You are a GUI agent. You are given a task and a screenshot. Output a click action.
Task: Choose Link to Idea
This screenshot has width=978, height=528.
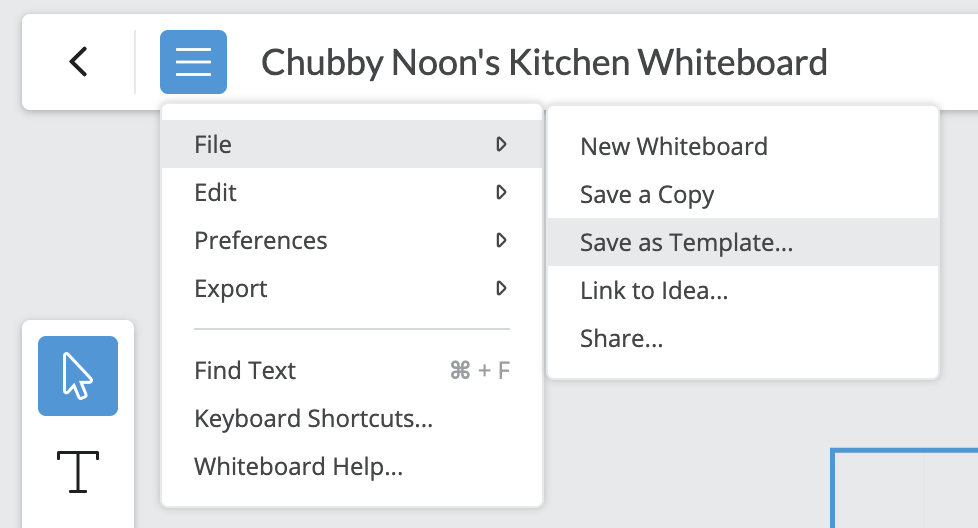743,290
